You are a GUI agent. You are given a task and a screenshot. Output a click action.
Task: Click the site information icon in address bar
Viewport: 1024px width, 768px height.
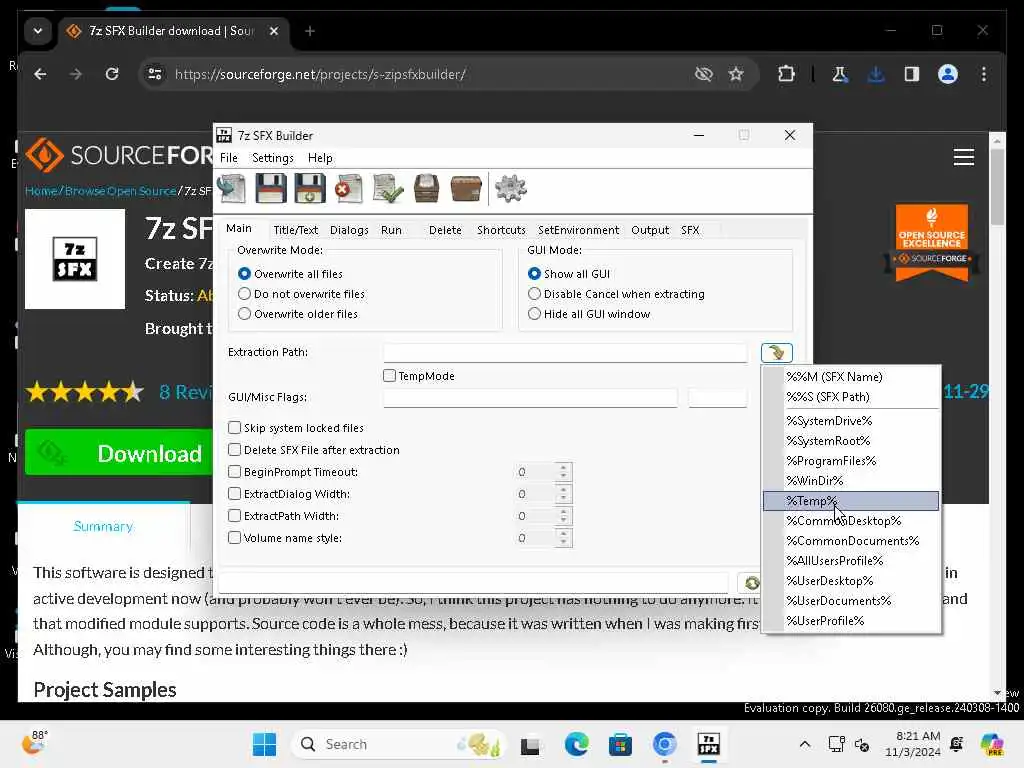click(155, 74)
